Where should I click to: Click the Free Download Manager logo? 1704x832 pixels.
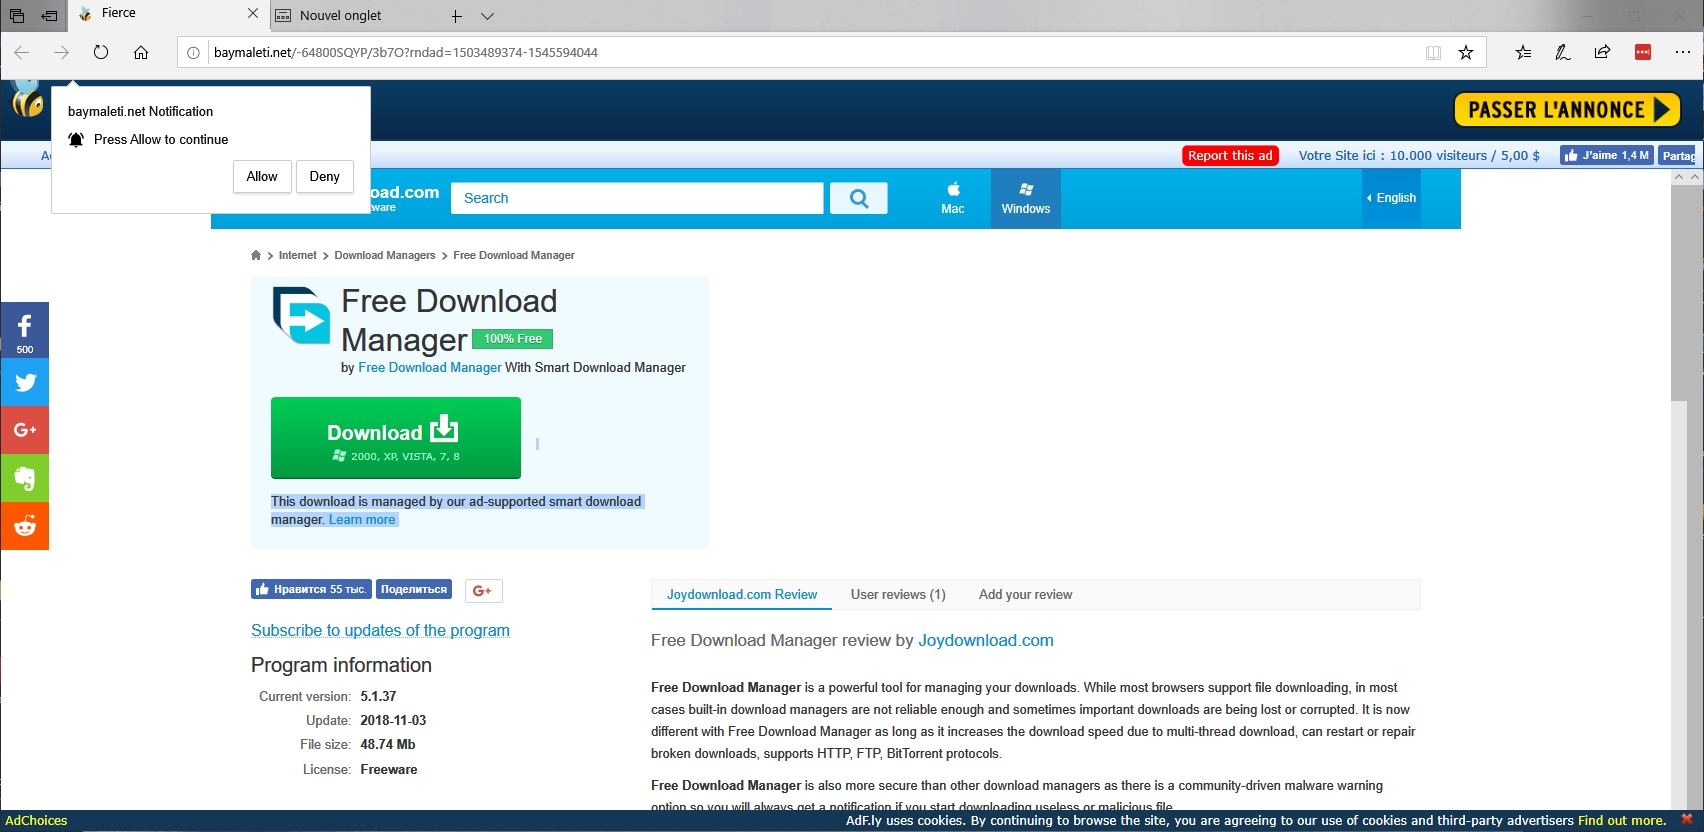pyautogui.click(x=301, y=315)
